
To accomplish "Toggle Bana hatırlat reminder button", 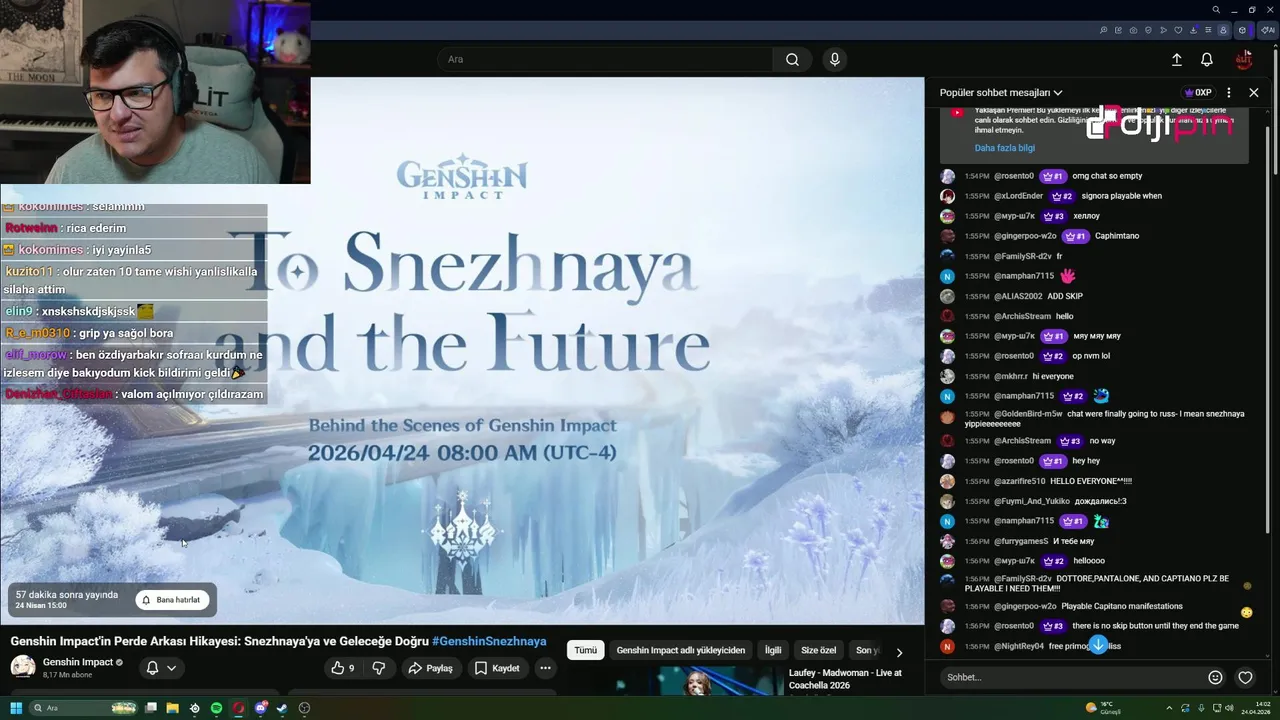I will 171,600.
